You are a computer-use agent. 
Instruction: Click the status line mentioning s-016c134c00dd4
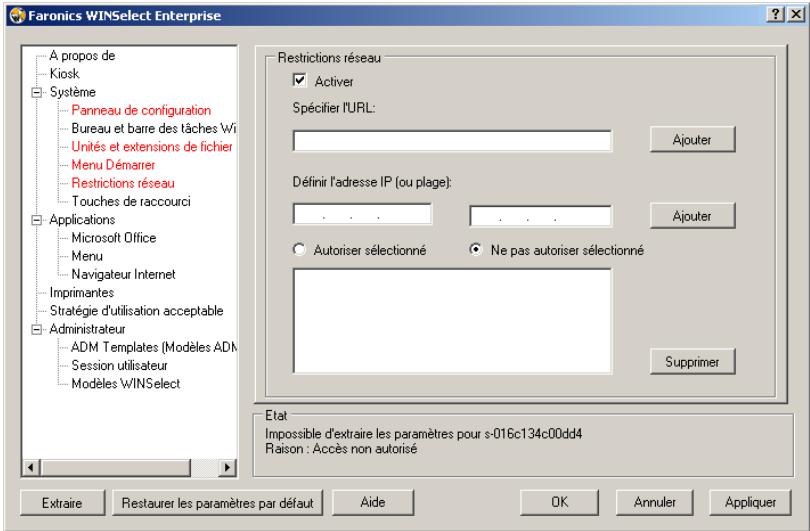point(424,434)
